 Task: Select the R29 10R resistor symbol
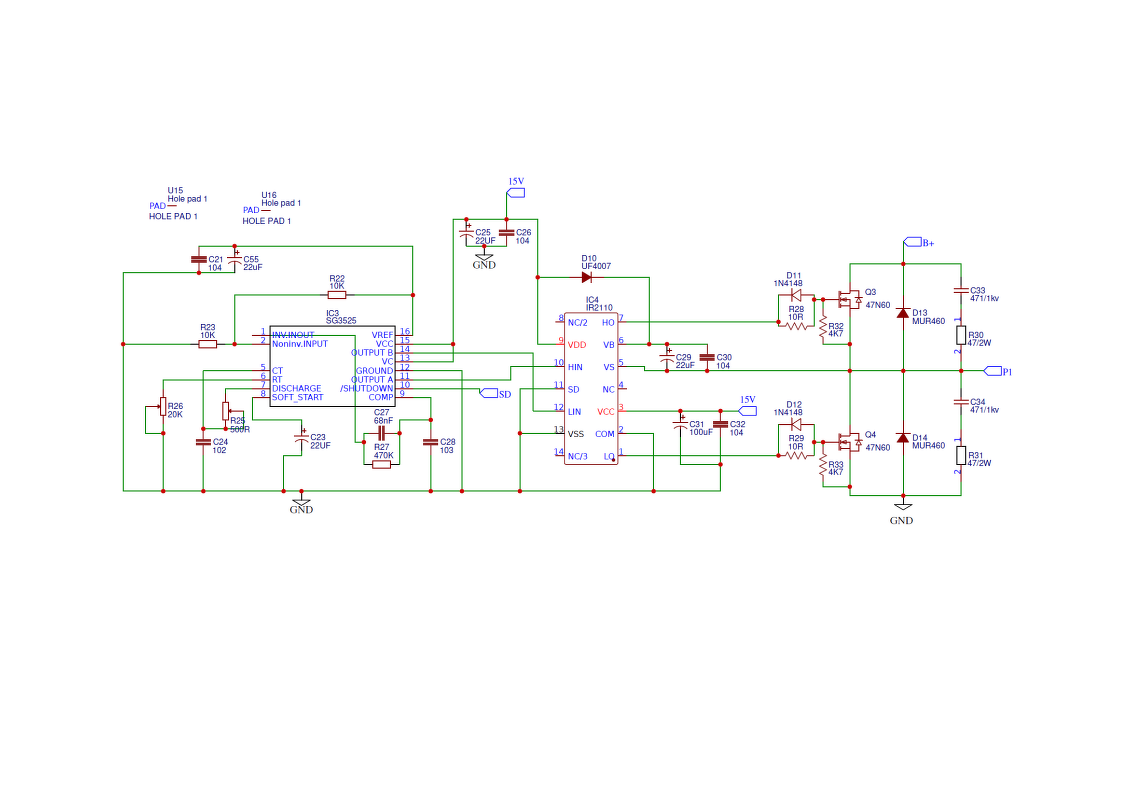[796, 454]
